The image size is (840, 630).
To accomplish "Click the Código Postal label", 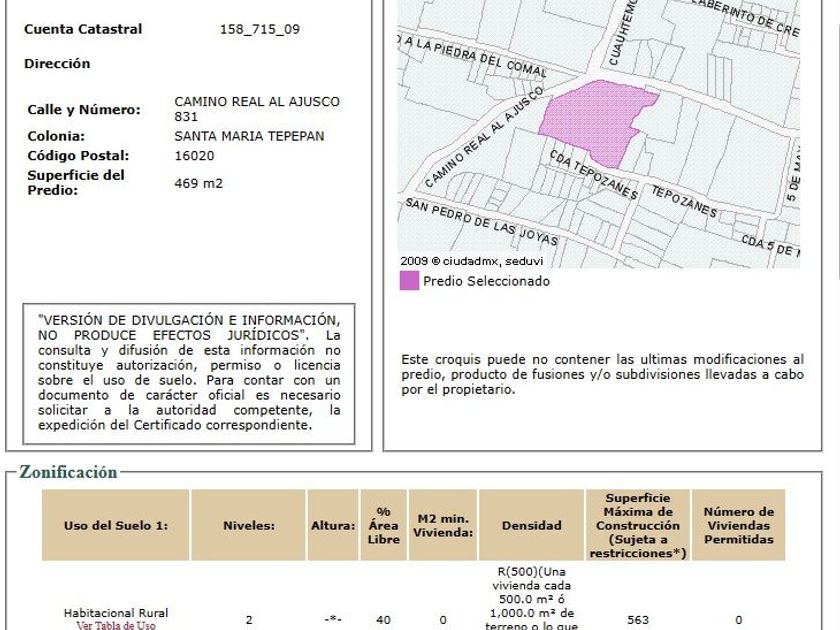I will [78, 156].
